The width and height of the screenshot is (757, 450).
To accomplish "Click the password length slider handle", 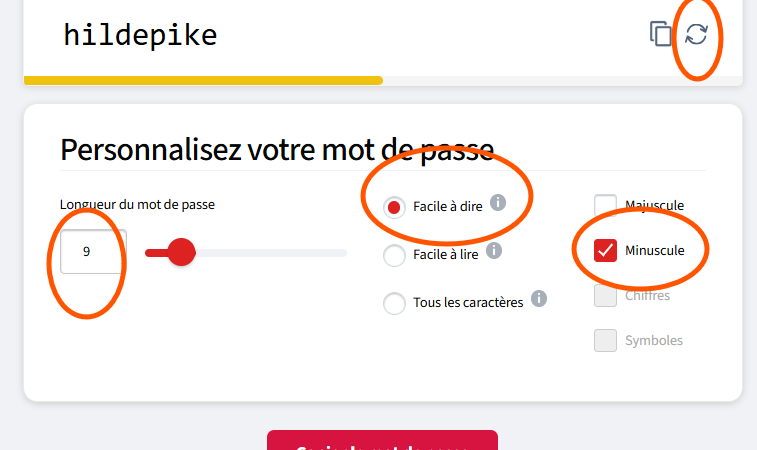I will pos(181,252).
